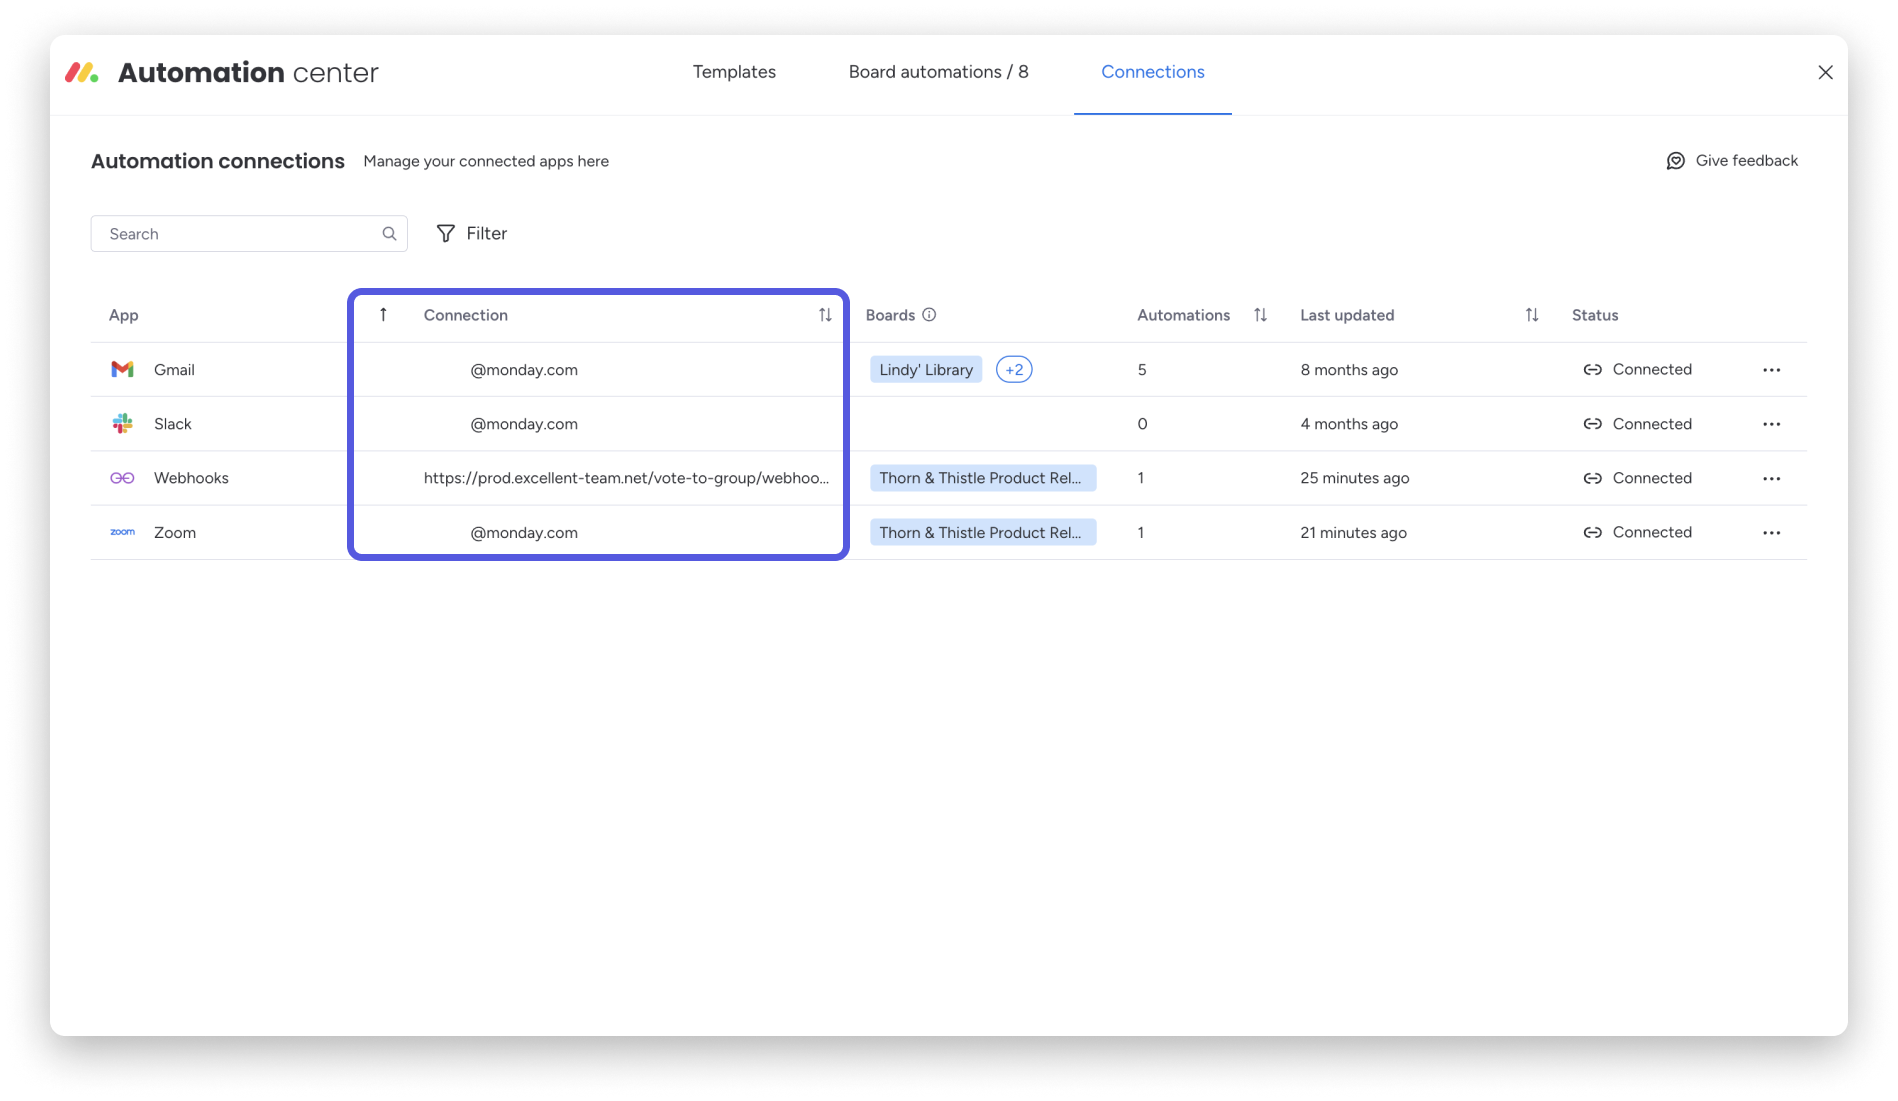Open the Board automations tab
Viewport: 1898px width, 1101px height.
pyautogui.click(x=938, y=71)
